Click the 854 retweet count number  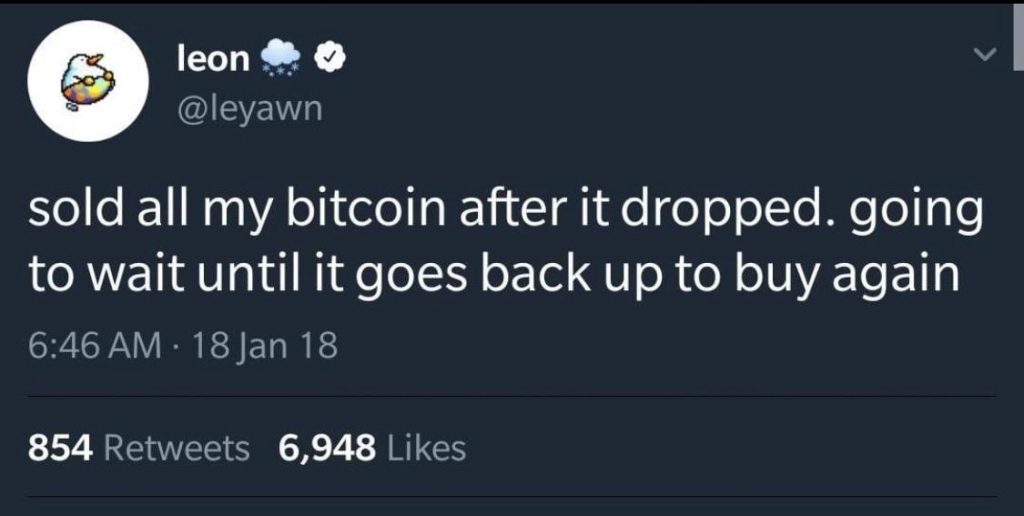tap(61, 448)
